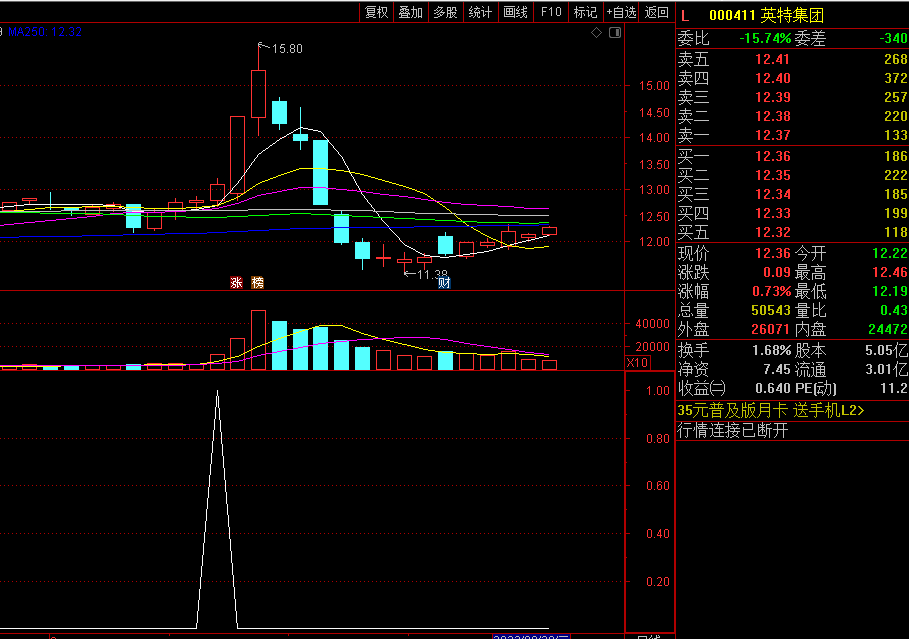Click the 股本 value 5.05亿
This screenshot has width=909, height=639.
[x=886, y=351]
